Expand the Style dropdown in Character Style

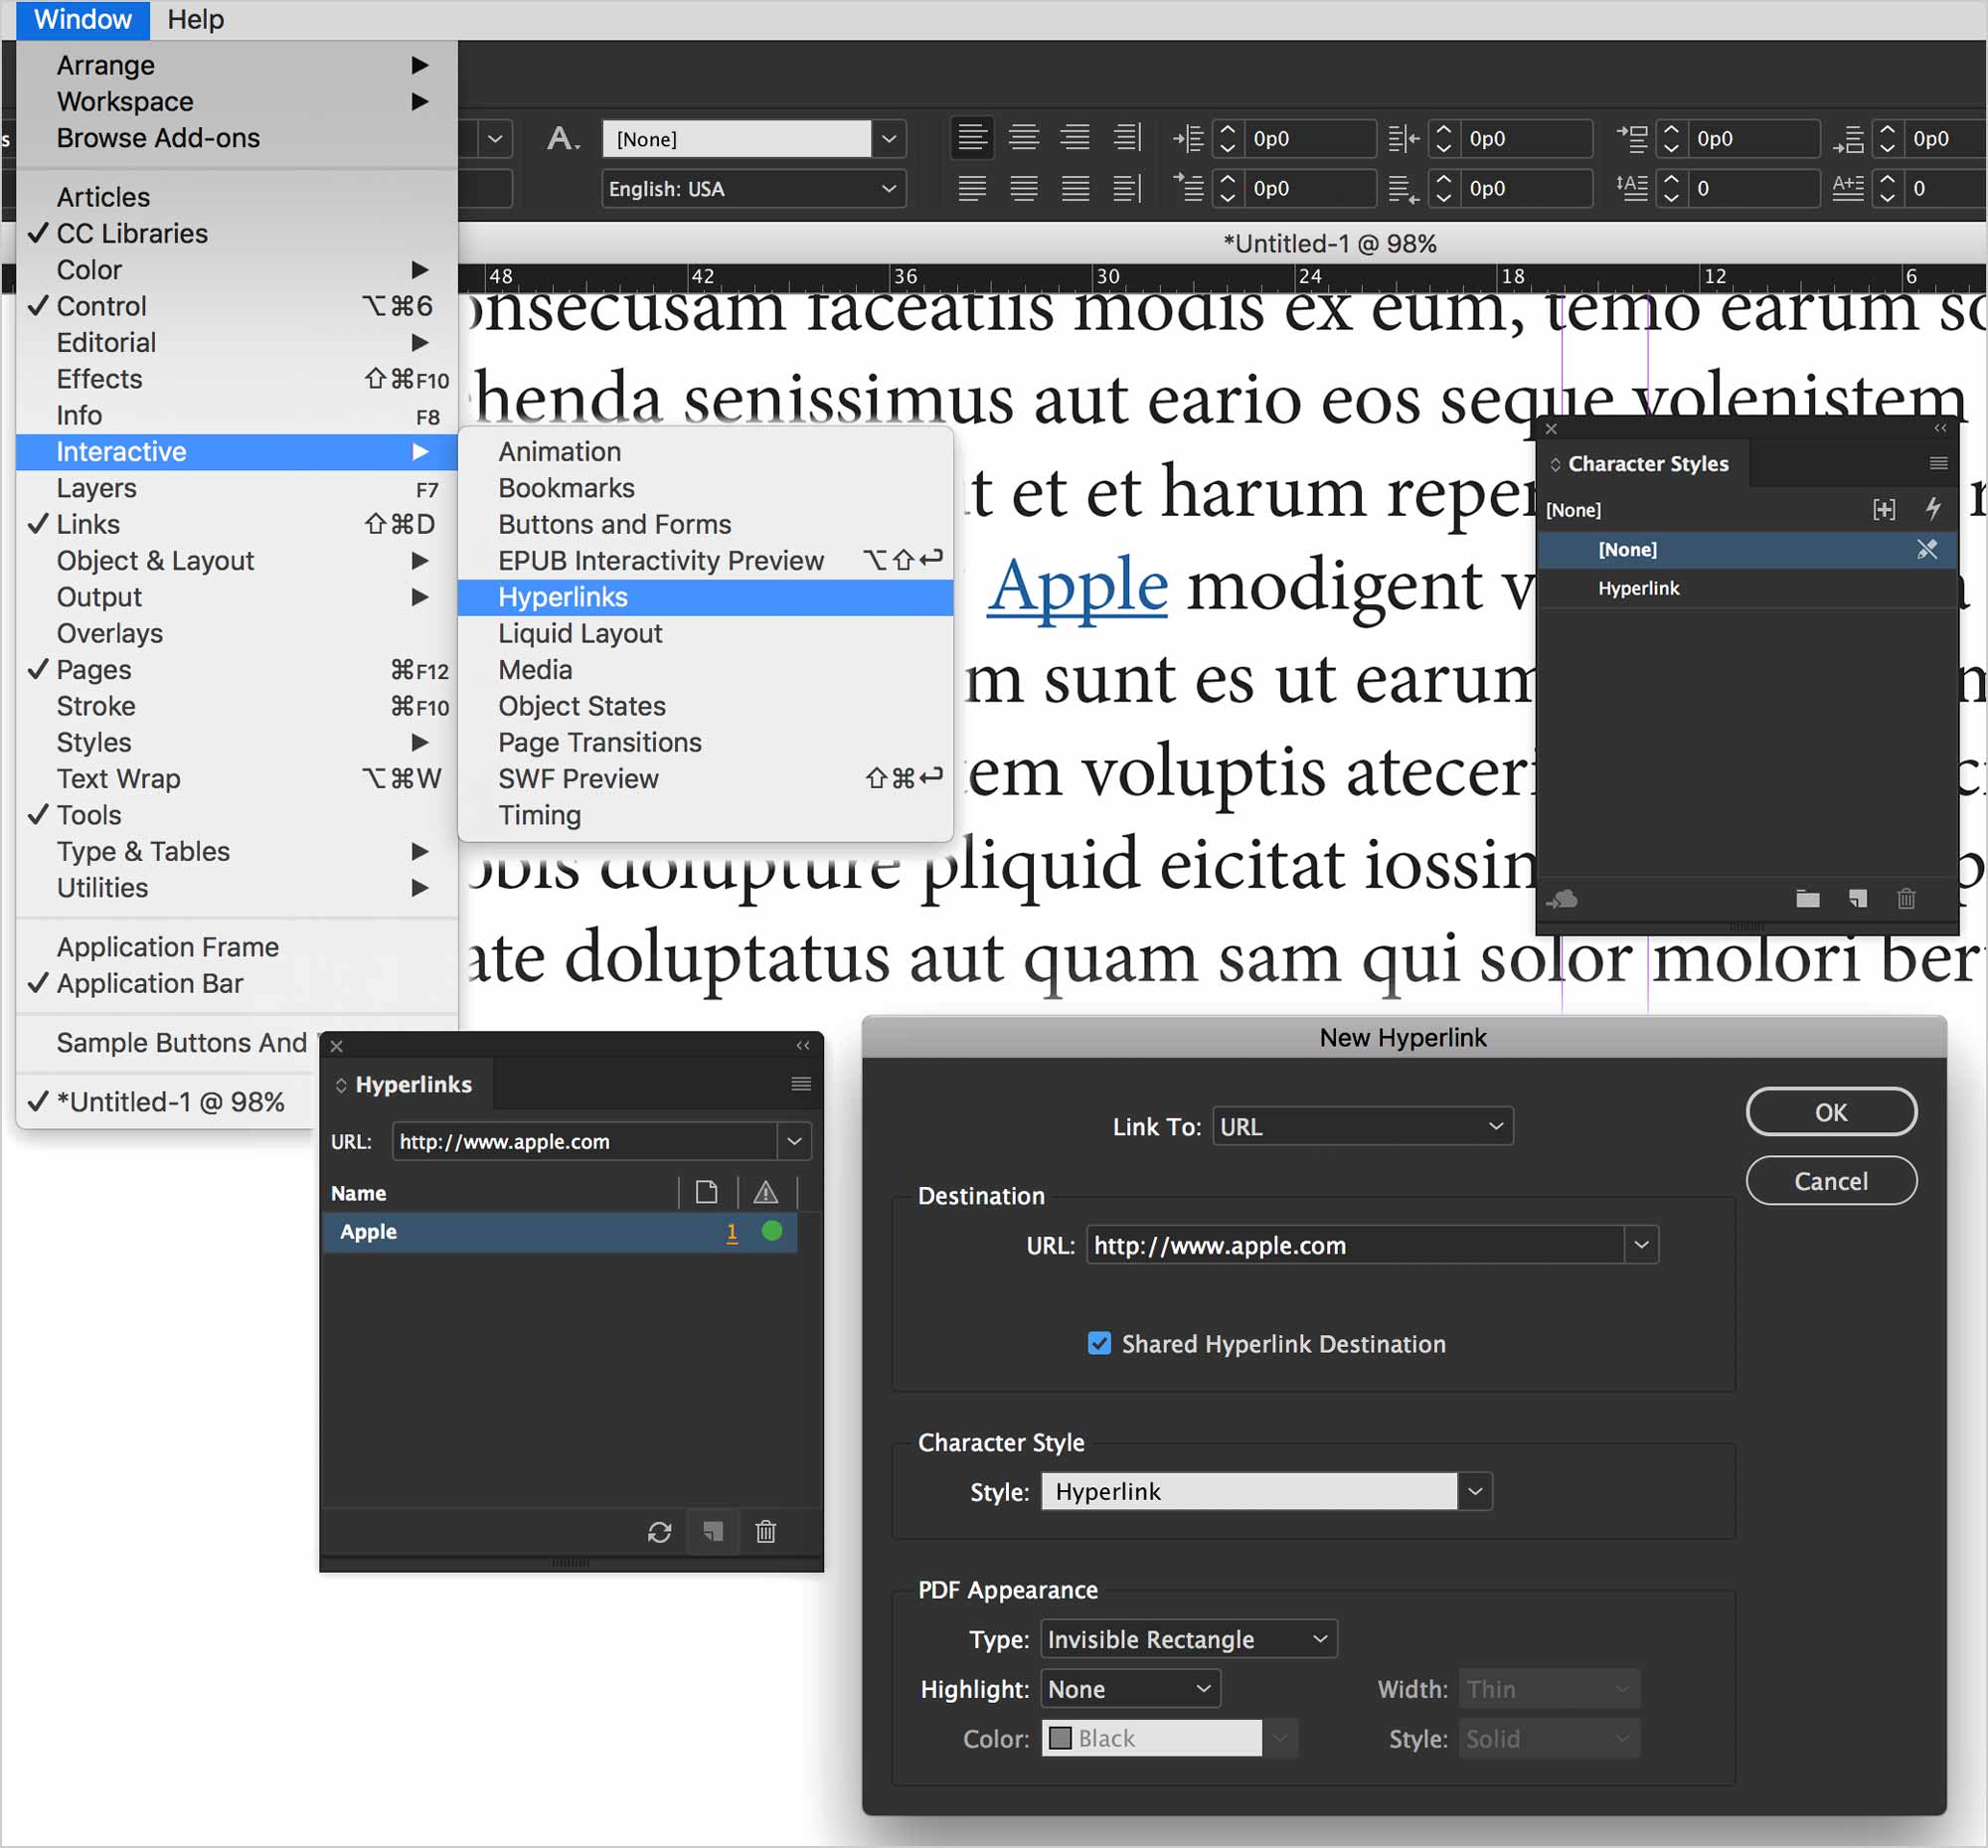pyautogui.click(x=1474, y=1492)
